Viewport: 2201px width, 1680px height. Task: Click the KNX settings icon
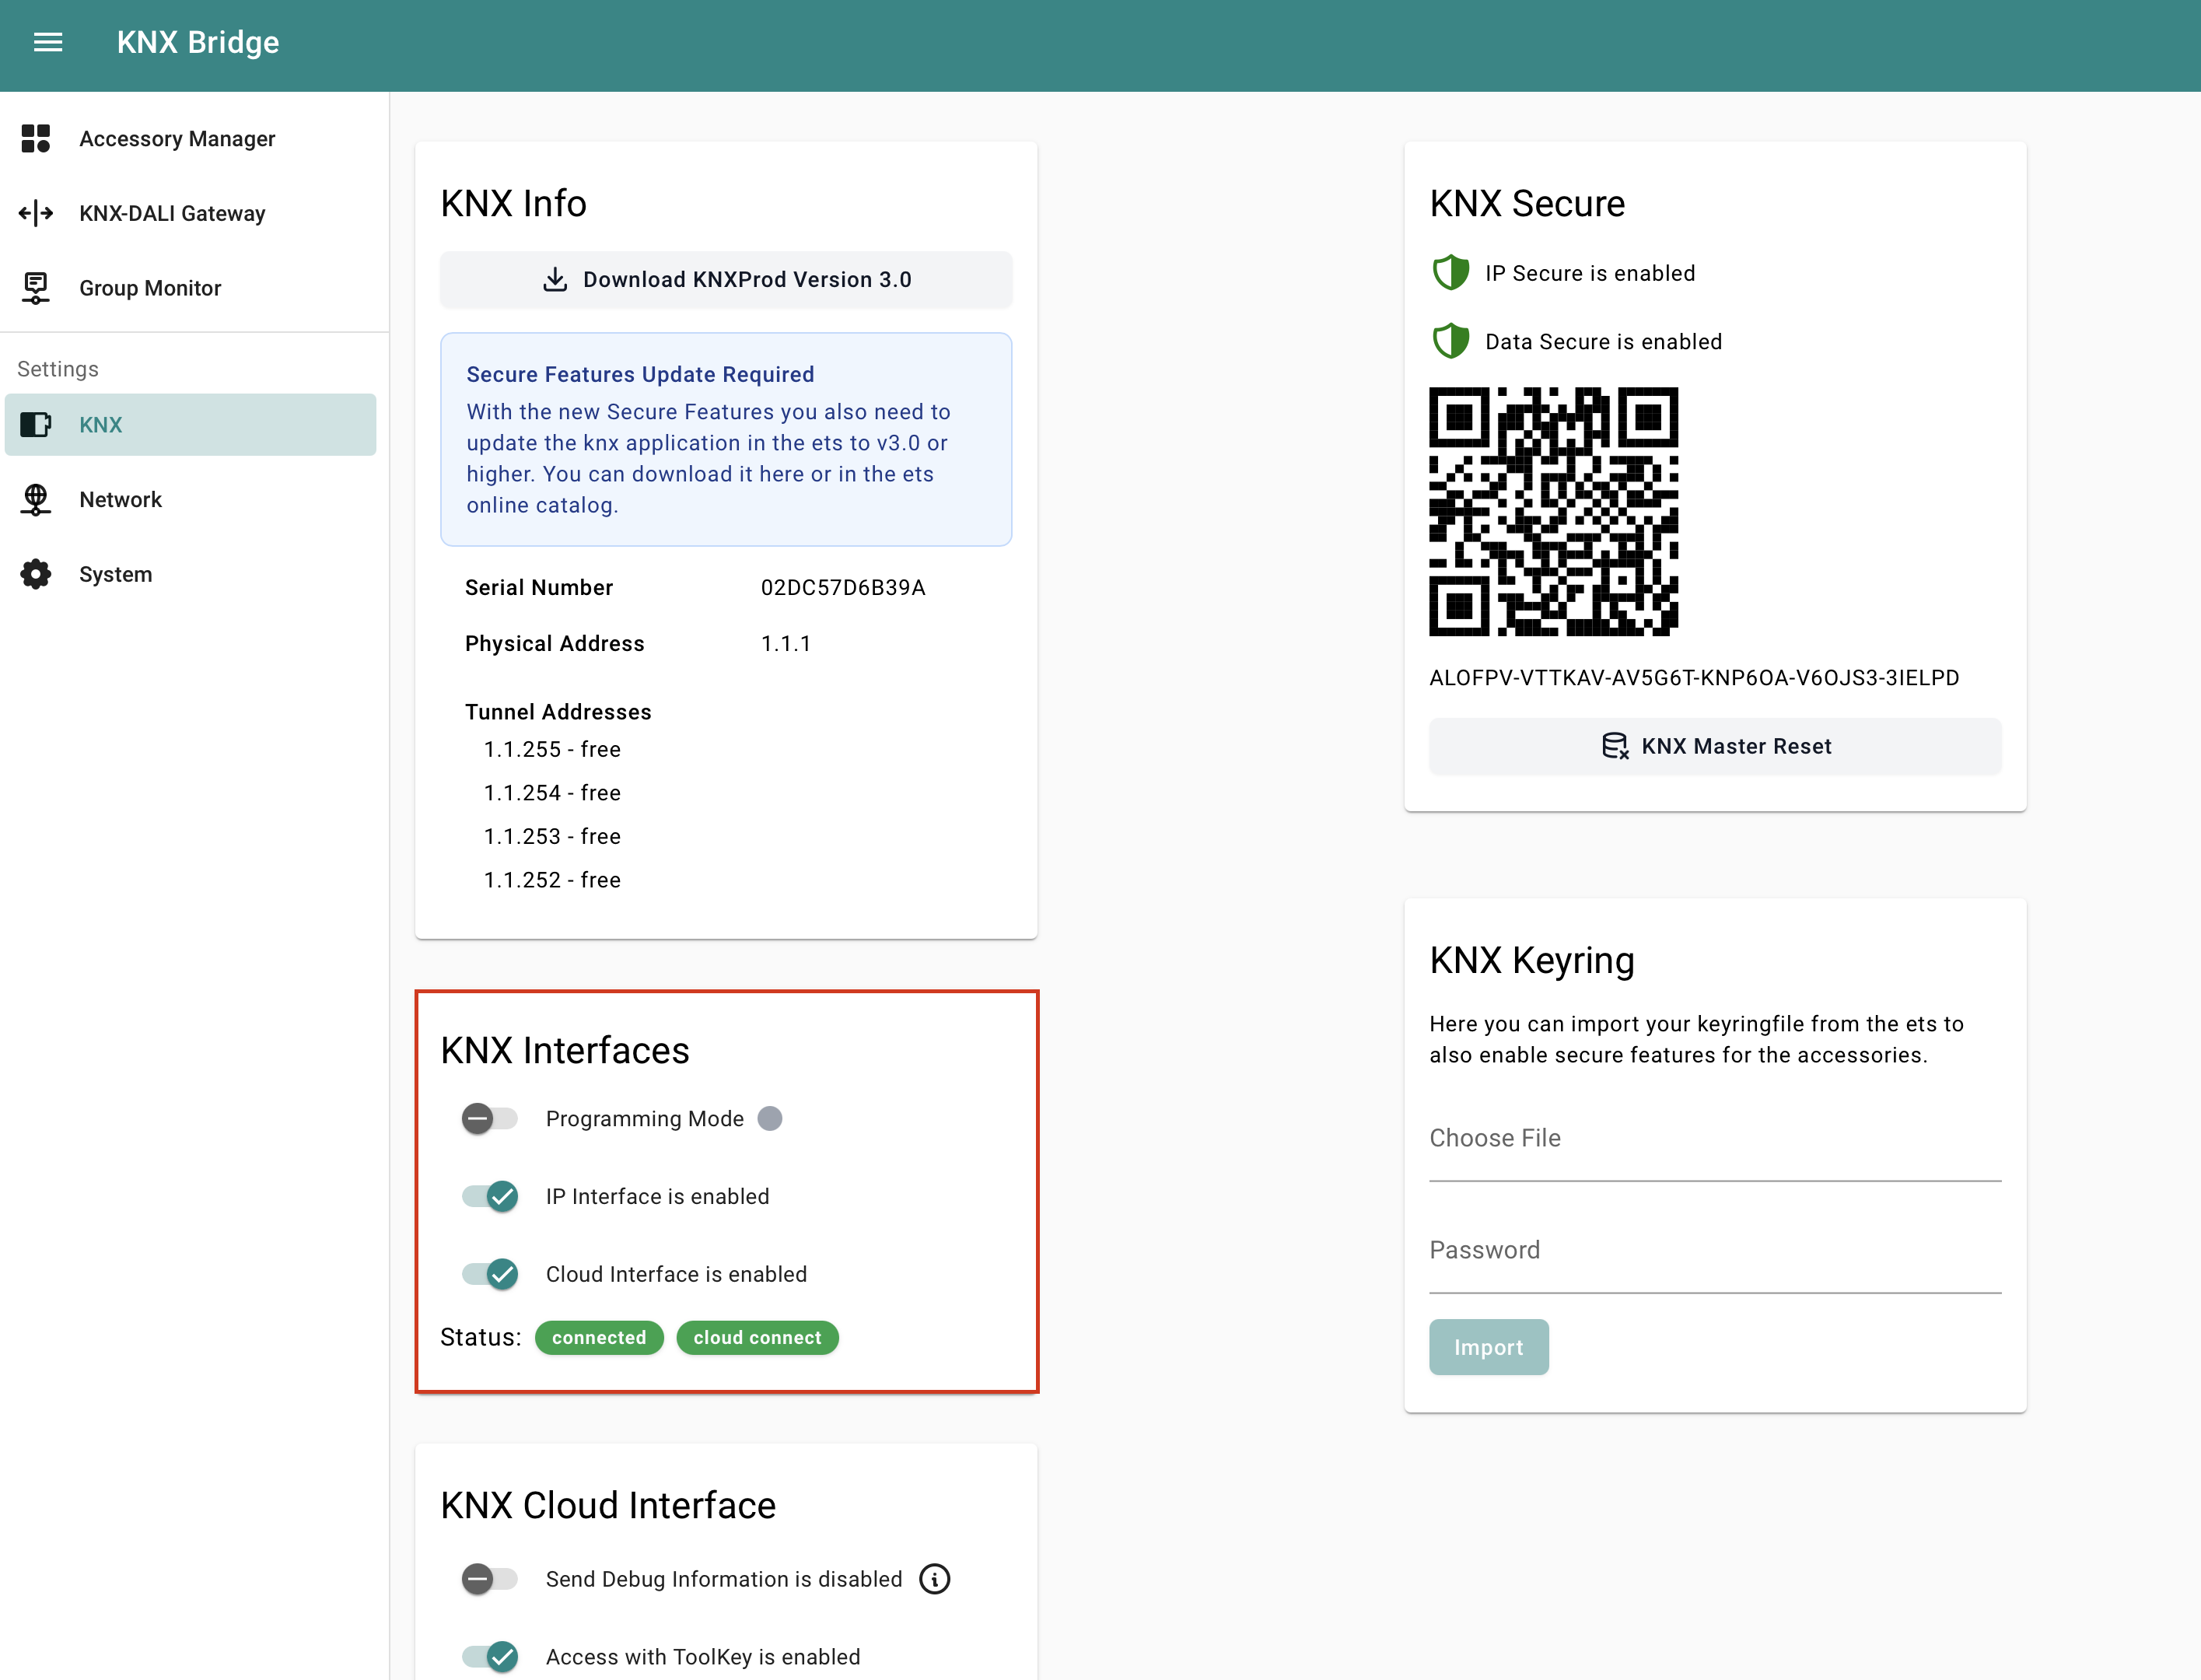pos(36,425)
